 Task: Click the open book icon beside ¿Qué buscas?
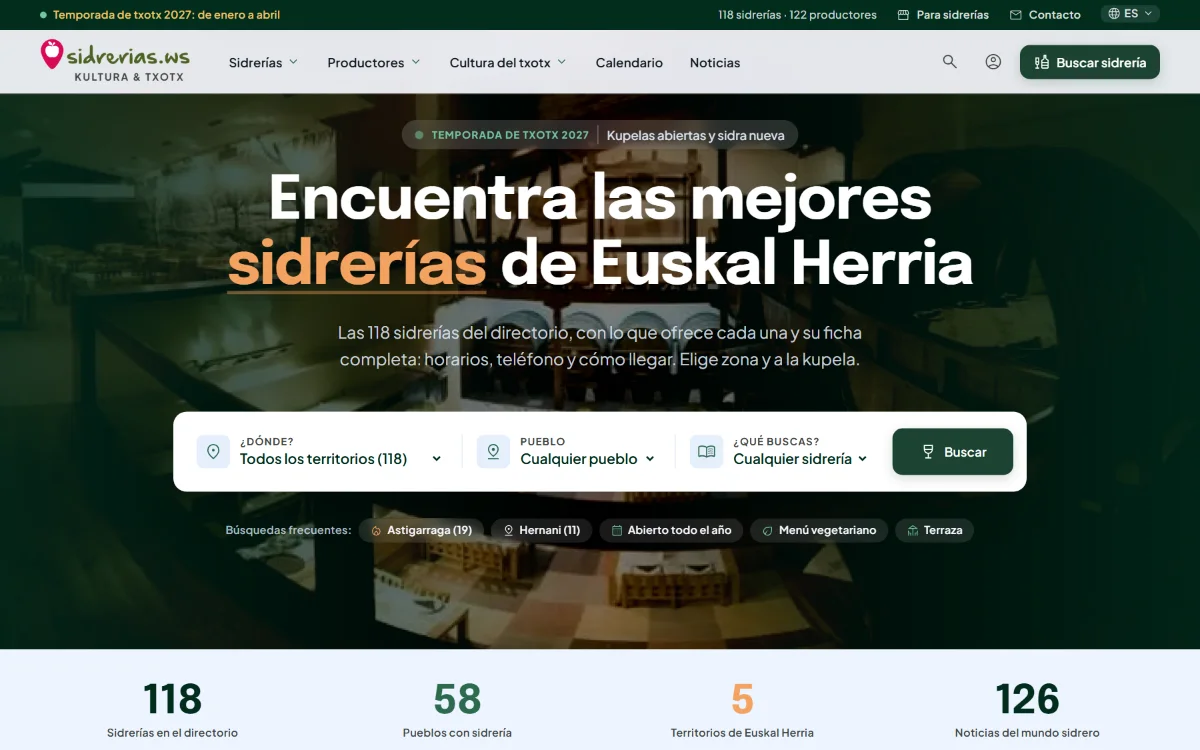[x=706, y=452]
